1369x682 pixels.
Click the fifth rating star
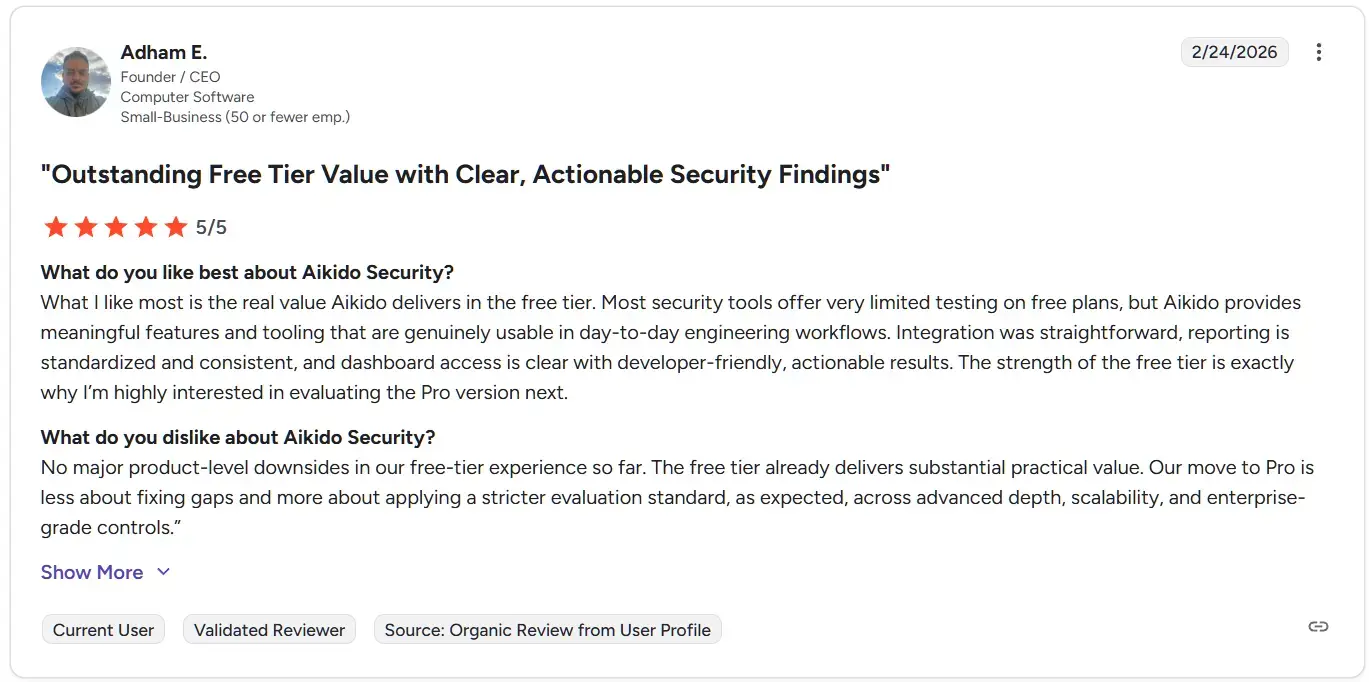click(x=176, y=227)
